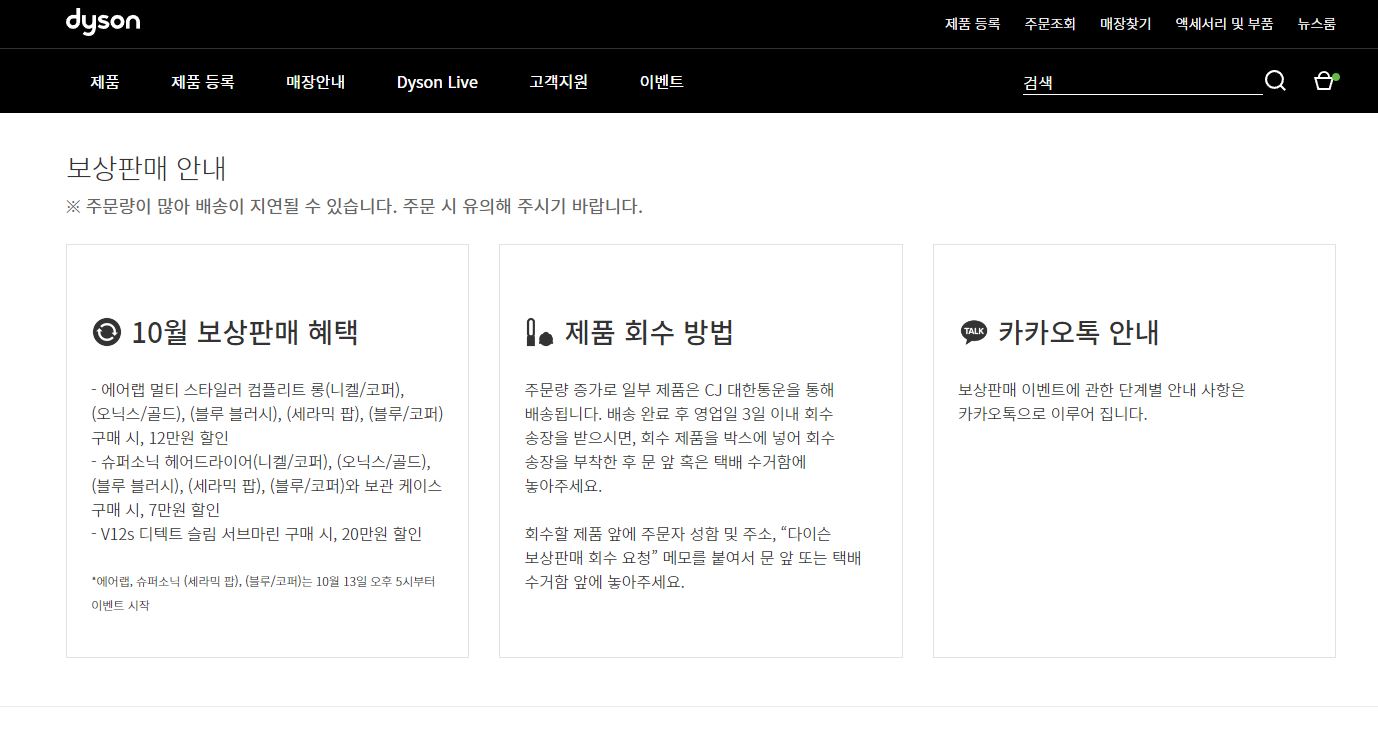Click the V12s 디텍트 슬림 서브마린 line
This screenshot has width=1378, height=744.
tap(257, 534)
